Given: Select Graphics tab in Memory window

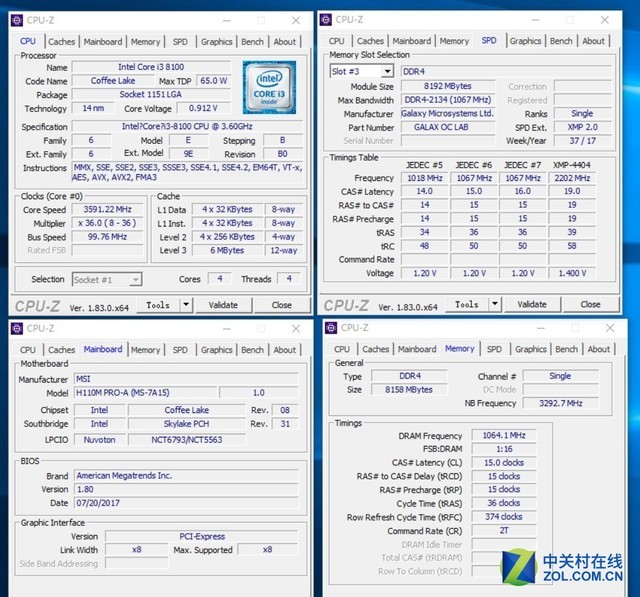Looking at the screenshot, I should 531,349.
